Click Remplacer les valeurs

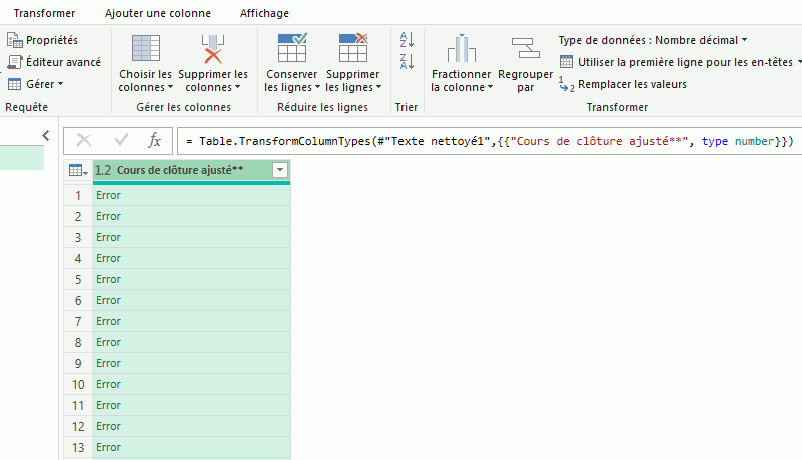(632, 85)
